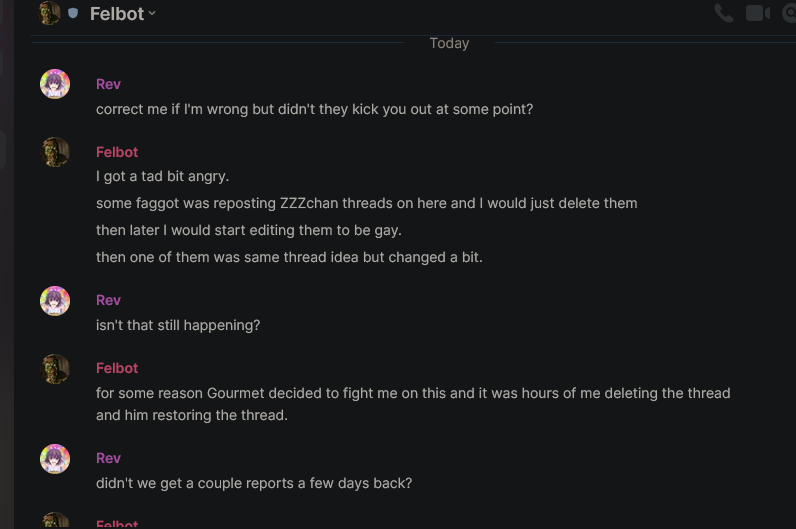Click the Felbot room title in the header
The image size is (796, 529).
[x=117, y=14]
